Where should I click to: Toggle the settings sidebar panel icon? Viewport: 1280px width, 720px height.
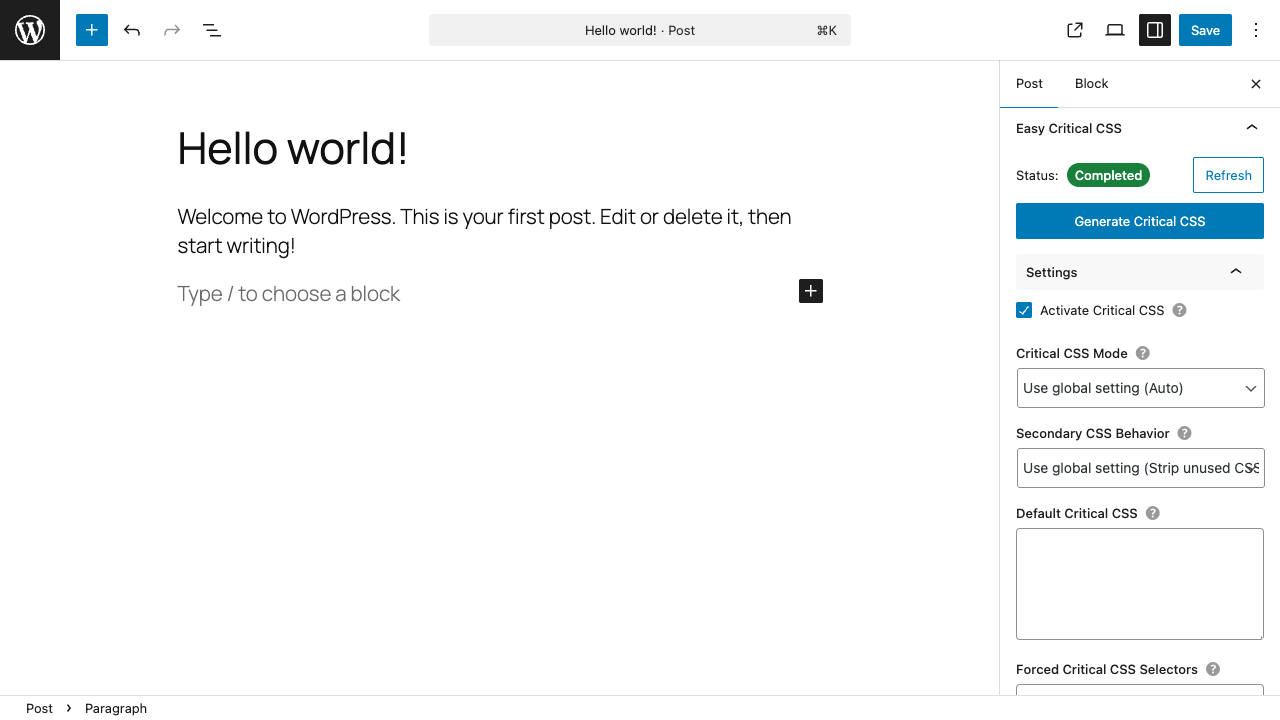pyautogui.click(x=1154, y=30)
